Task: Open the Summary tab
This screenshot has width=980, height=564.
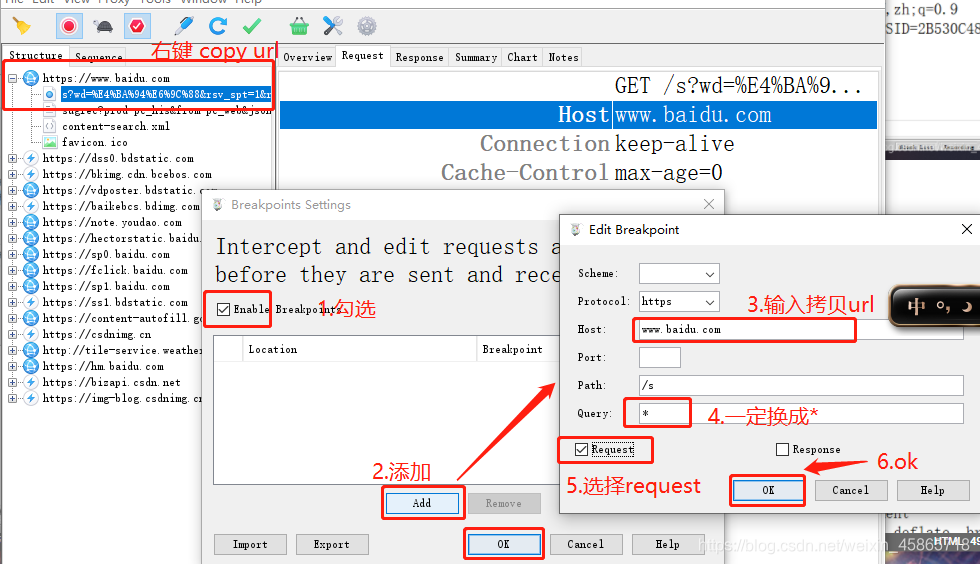Action: tap(476, 57)
